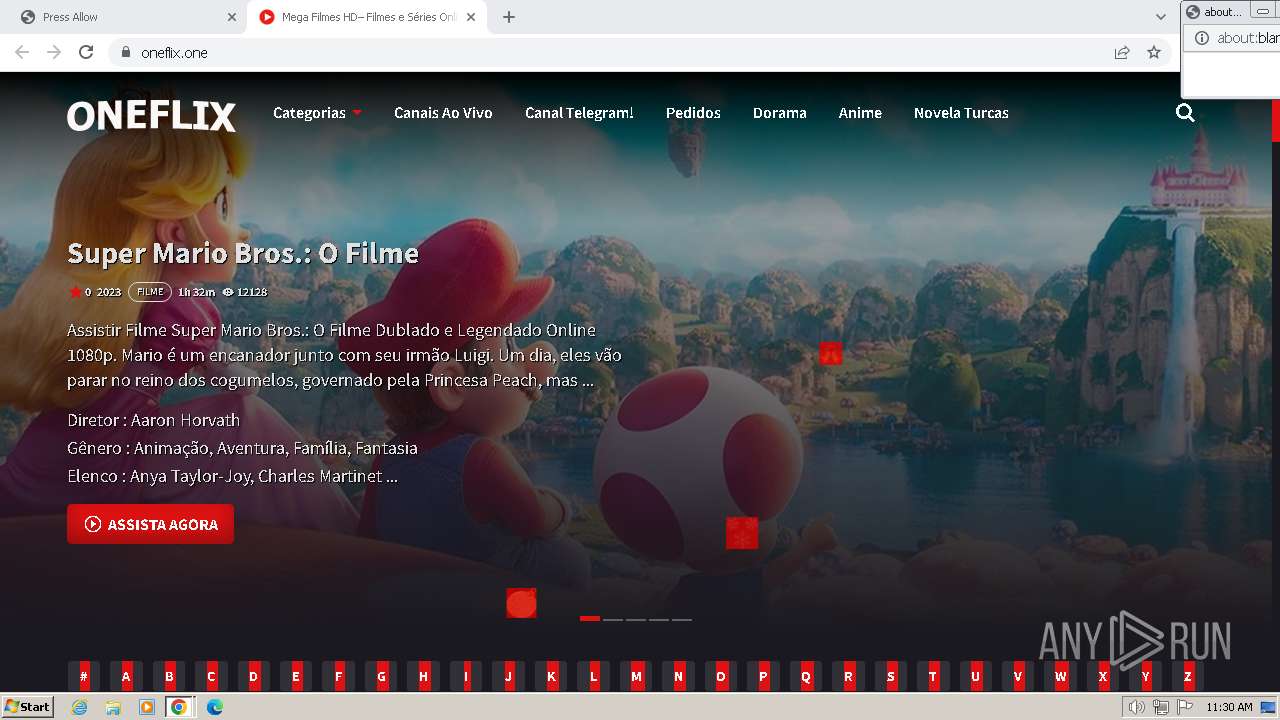
Task: Open the Anime section
Action: click(860, 113)
